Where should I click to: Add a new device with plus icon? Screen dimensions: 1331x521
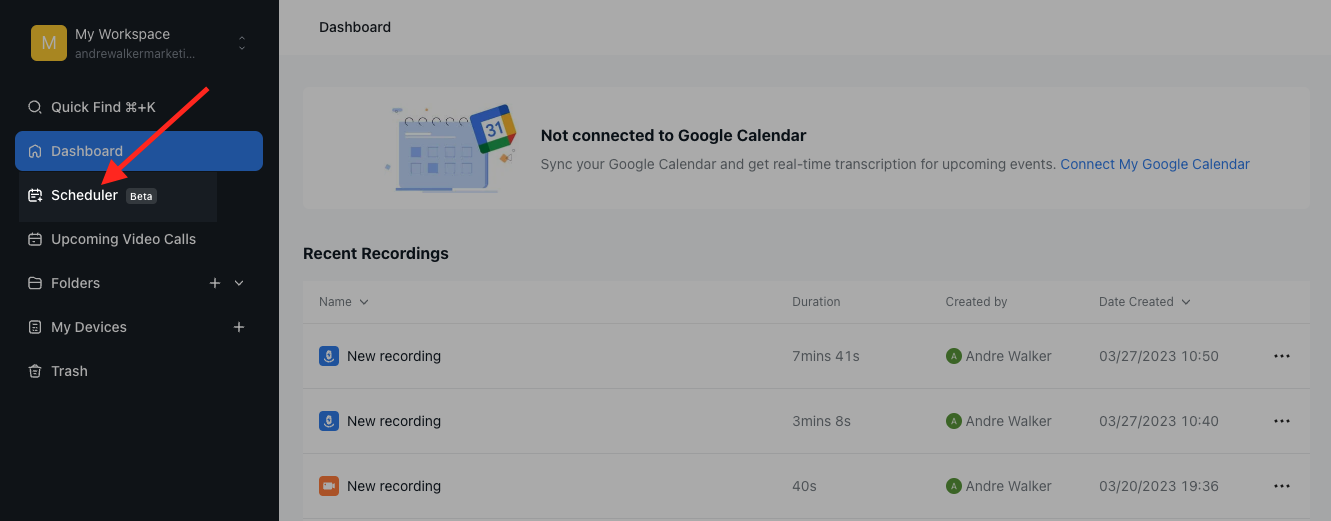[x=239, y=327]
